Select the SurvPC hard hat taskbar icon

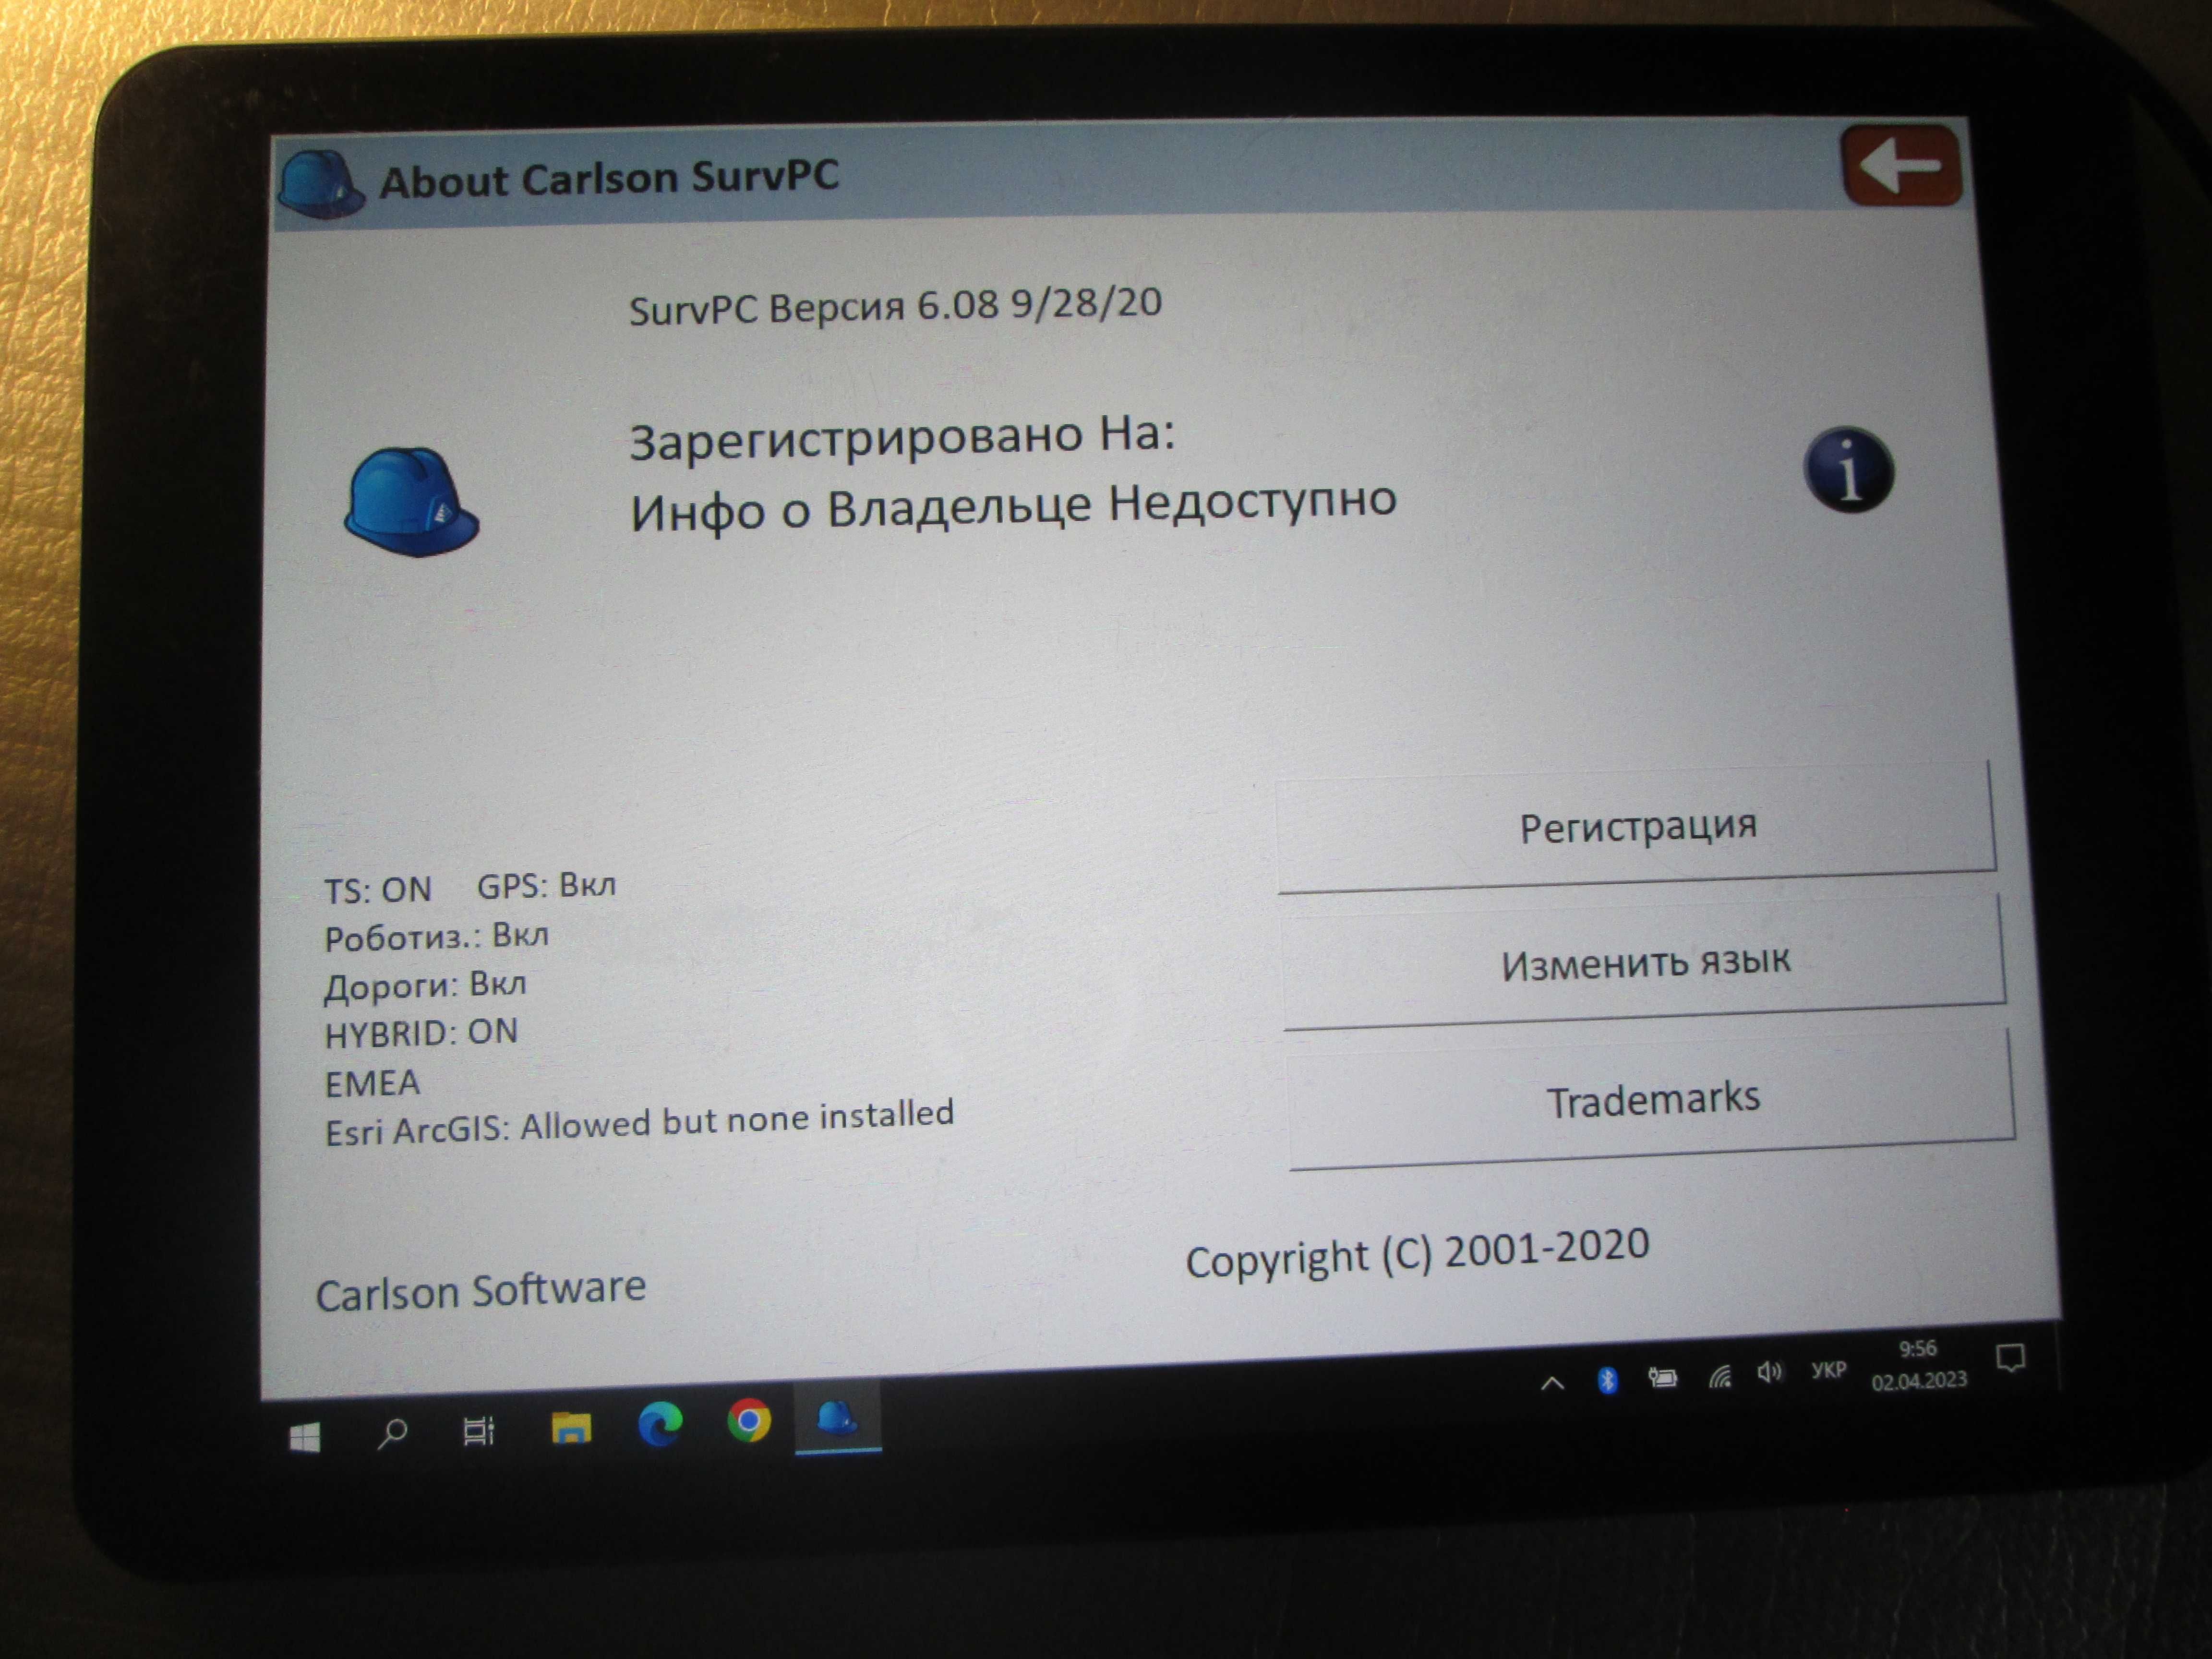point(838,1417)
